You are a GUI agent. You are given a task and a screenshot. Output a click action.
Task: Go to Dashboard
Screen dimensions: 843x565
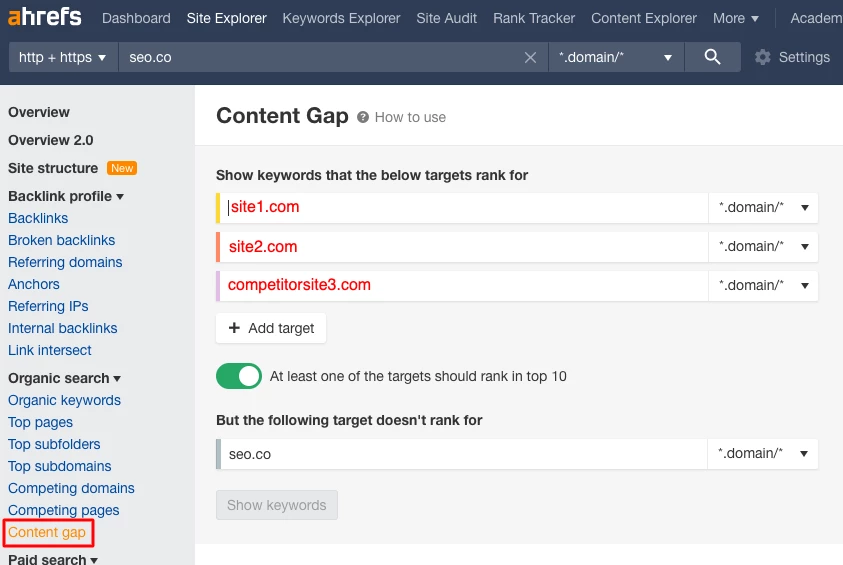pos(136,18)
